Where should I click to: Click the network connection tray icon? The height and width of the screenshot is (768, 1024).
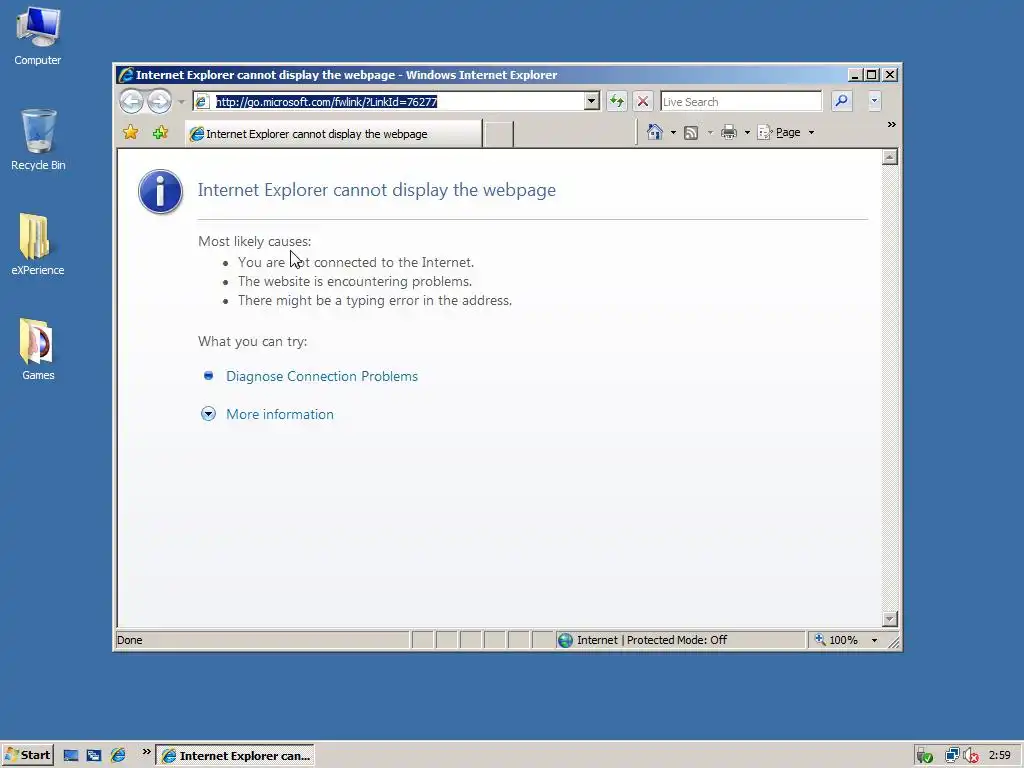click(x=952, y=756)
